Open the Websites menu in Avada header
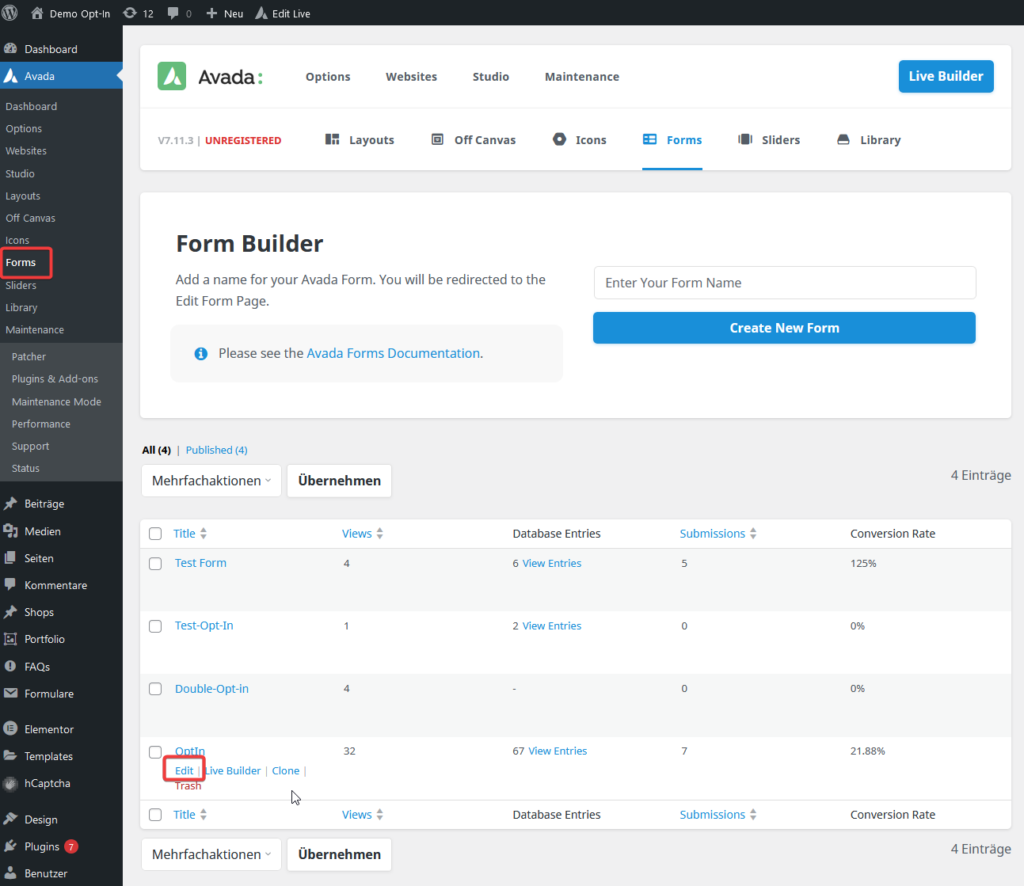 point(411,76)
